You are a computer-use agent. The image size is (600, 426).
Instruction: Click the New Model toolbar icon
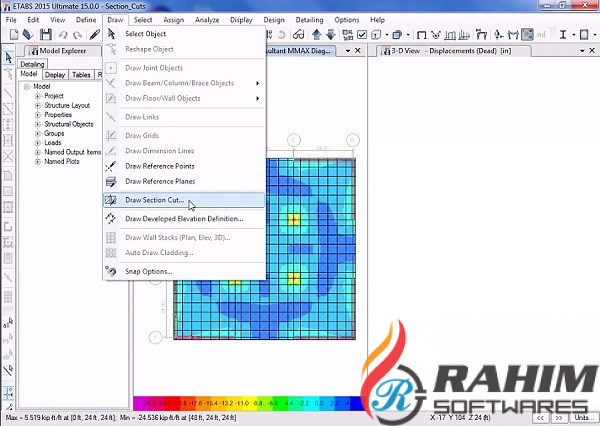pyautogui.click(x=14, y=35)
